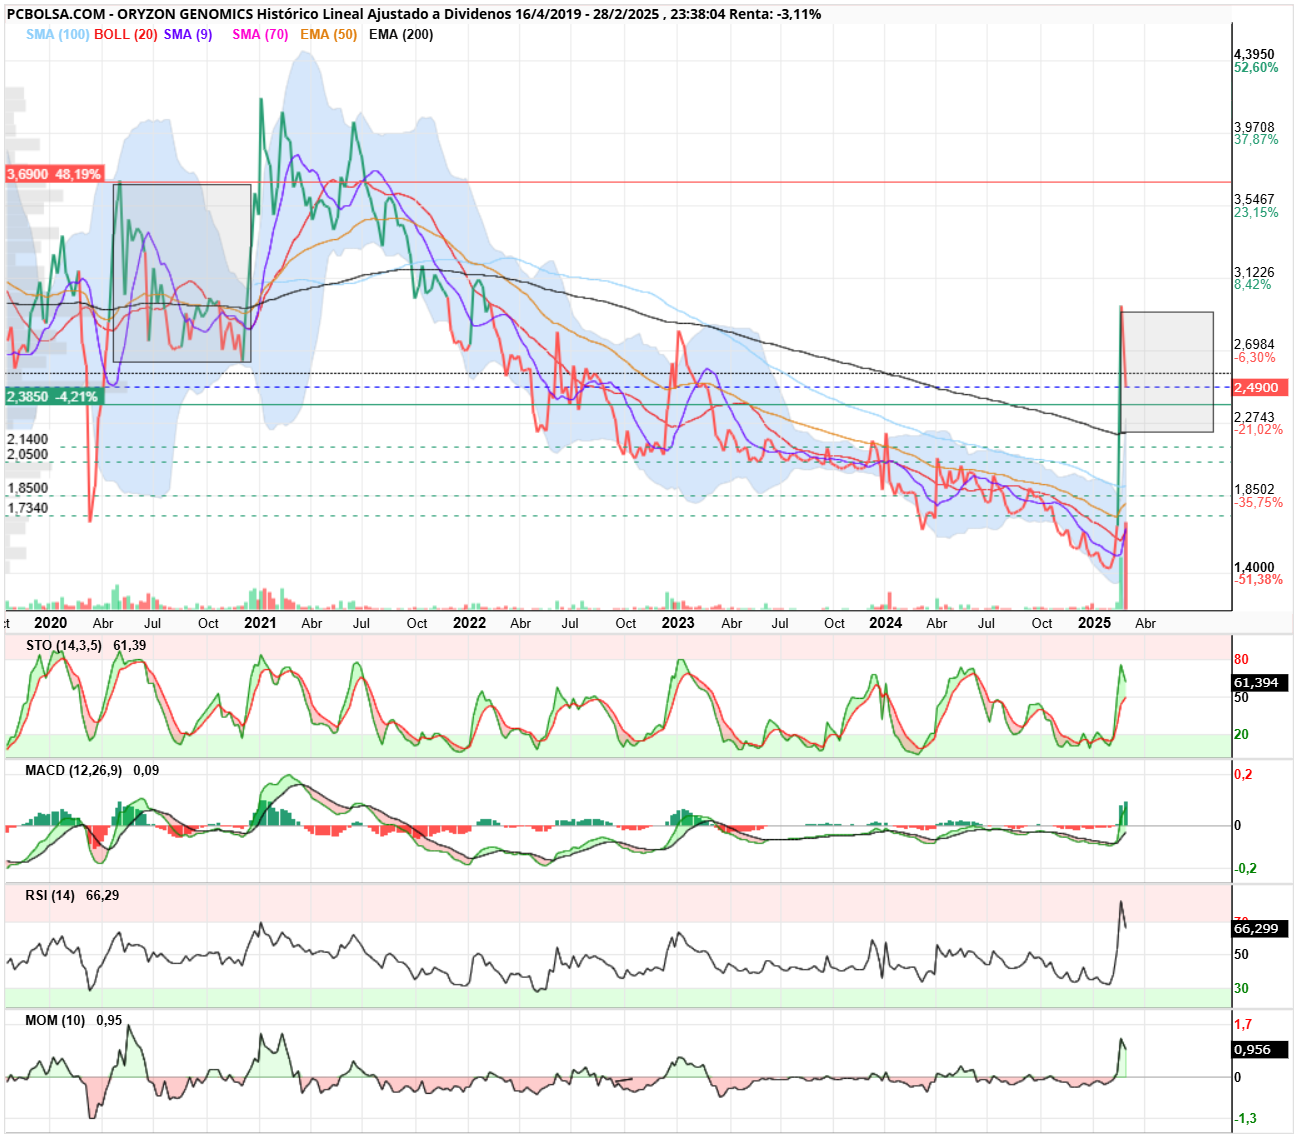
Task: Click the MACD 0,2 scale label
Action: [1243, 774]
